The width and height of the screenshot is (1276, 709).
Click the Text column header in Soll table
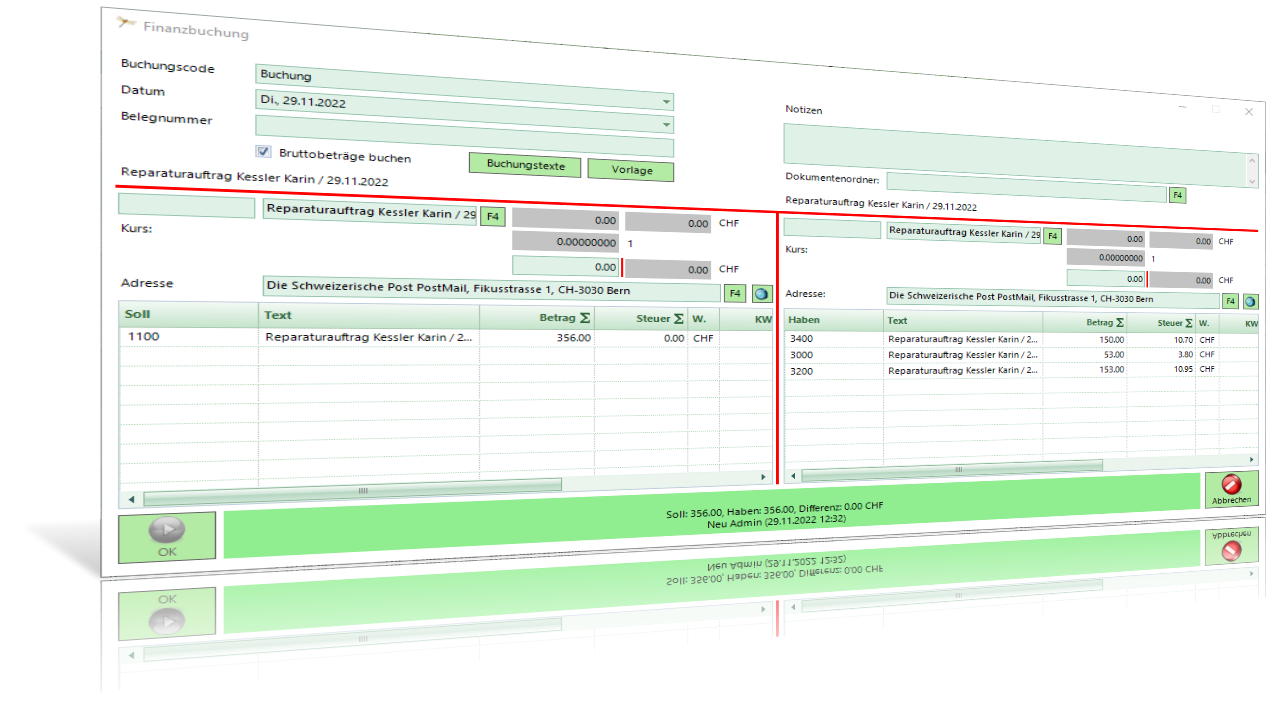[369, 316]
